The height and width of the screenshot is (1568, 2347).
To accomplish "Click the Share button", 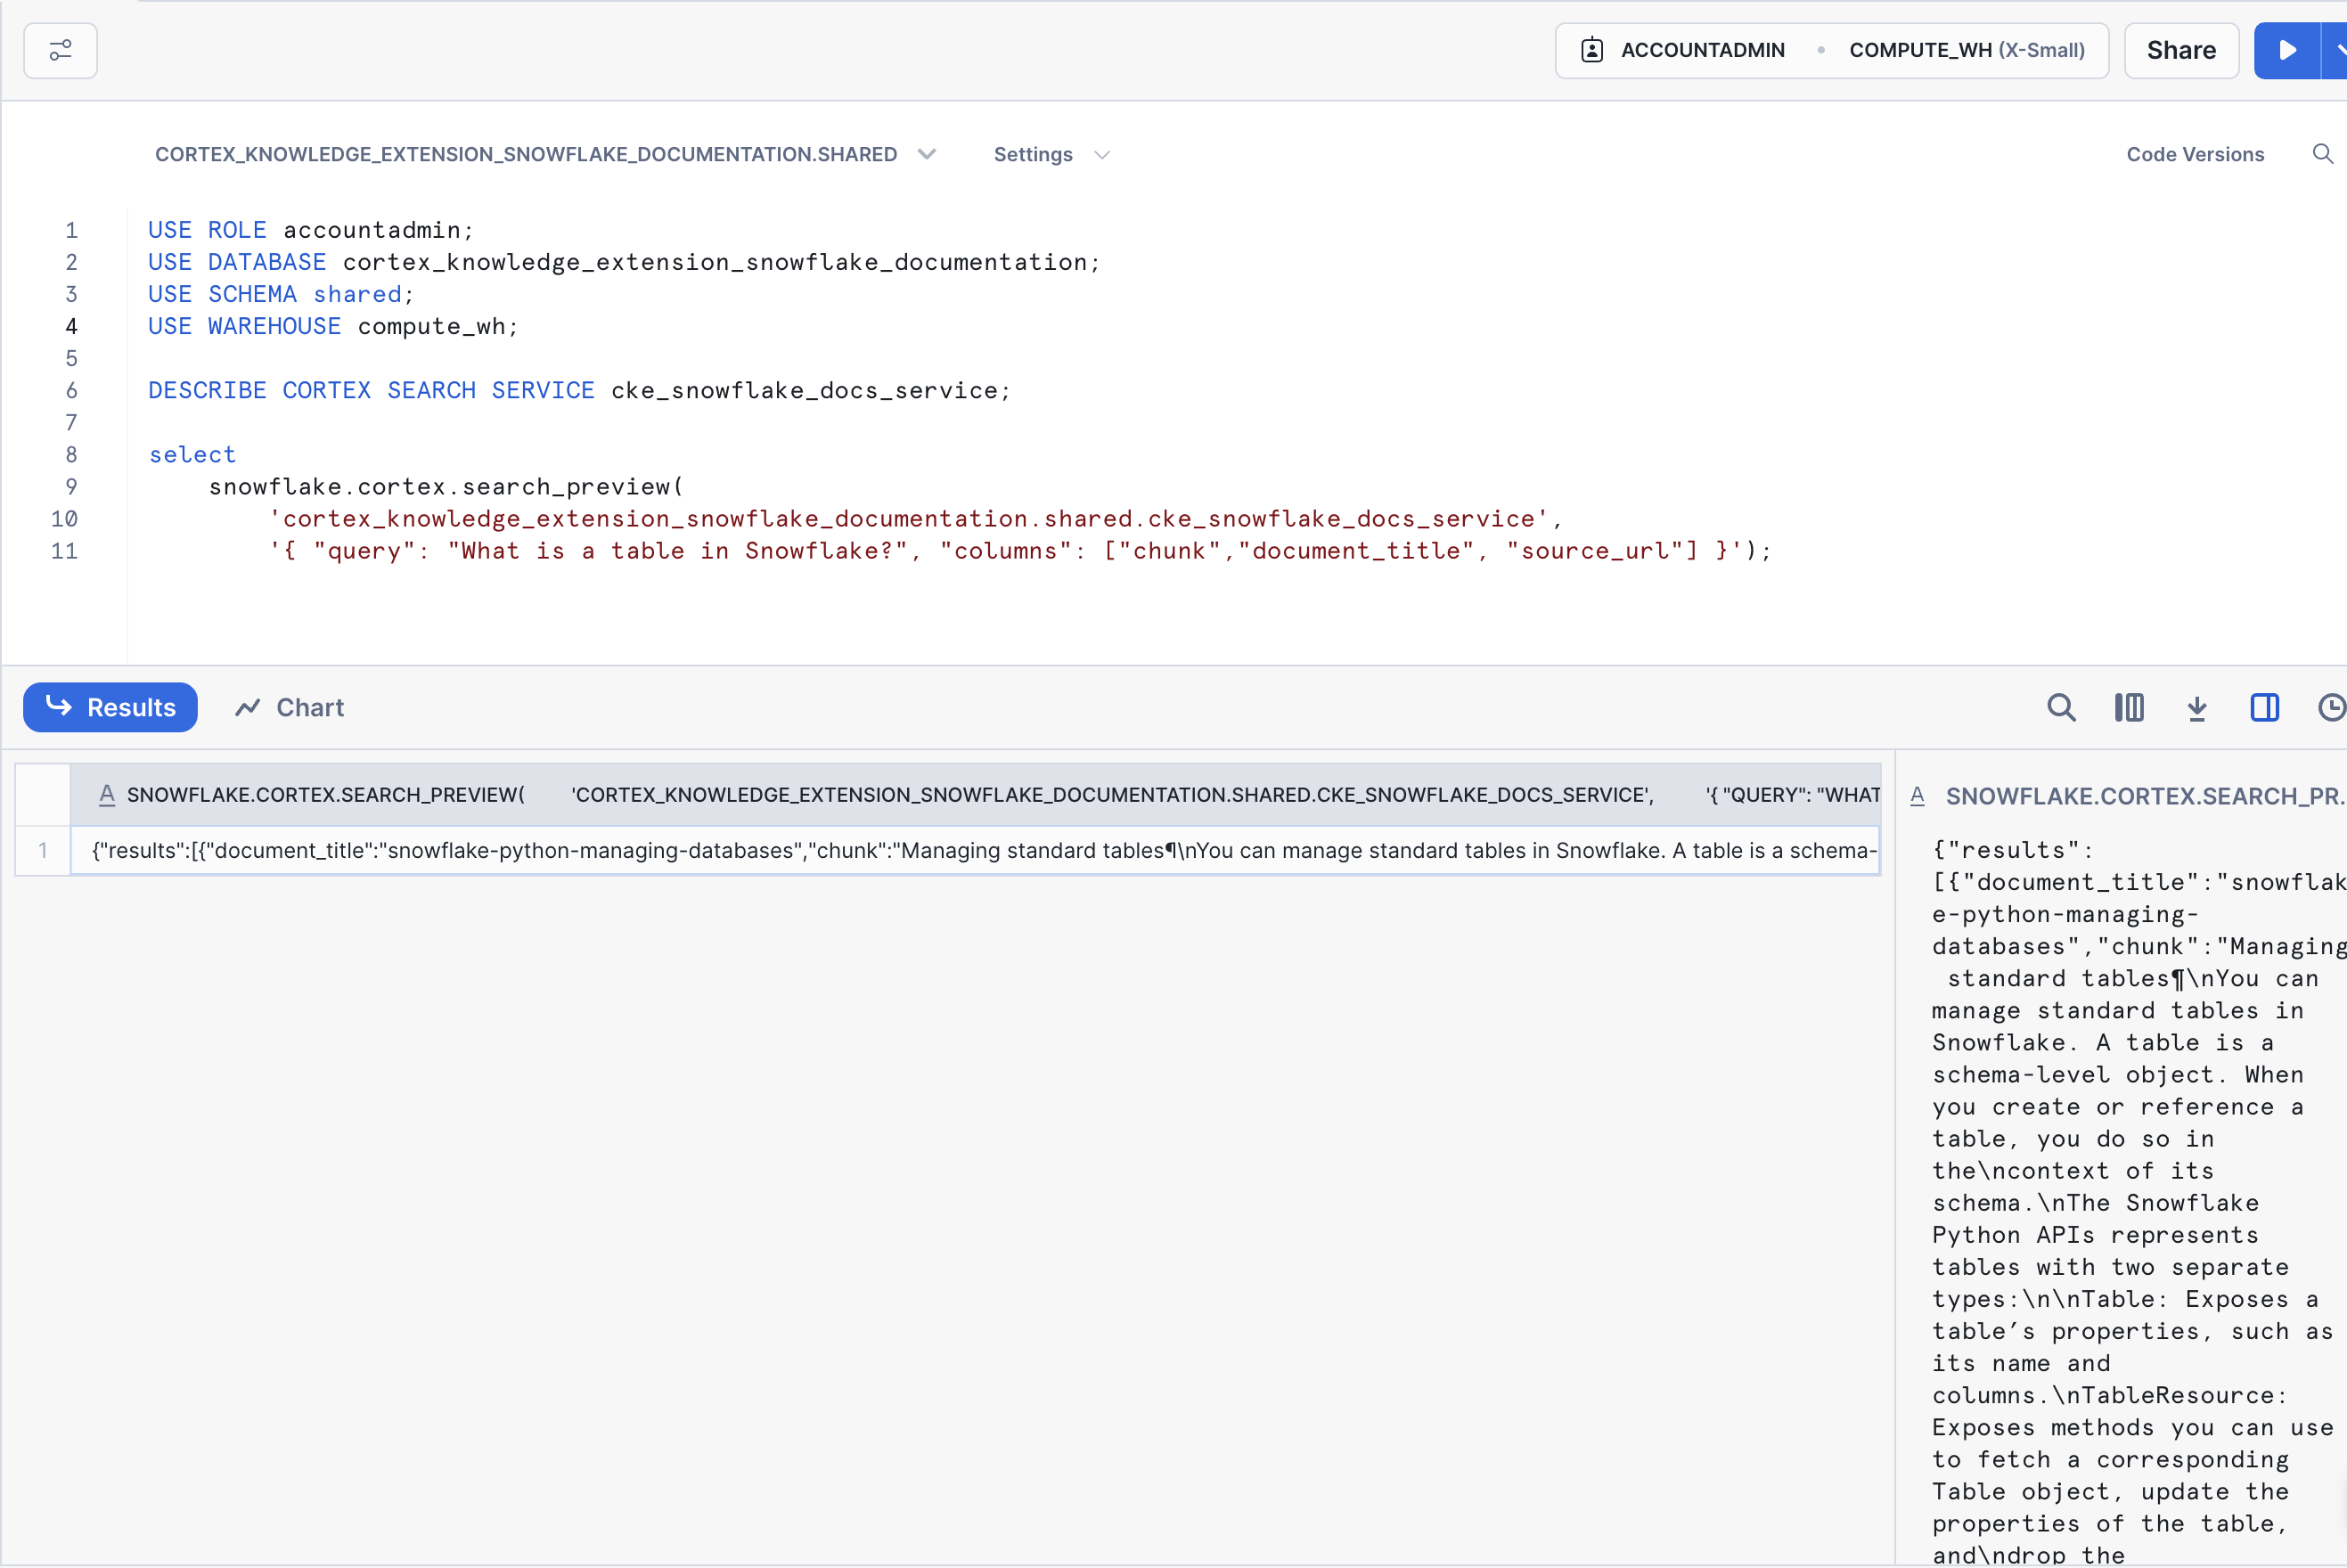I will [2181, 50].
